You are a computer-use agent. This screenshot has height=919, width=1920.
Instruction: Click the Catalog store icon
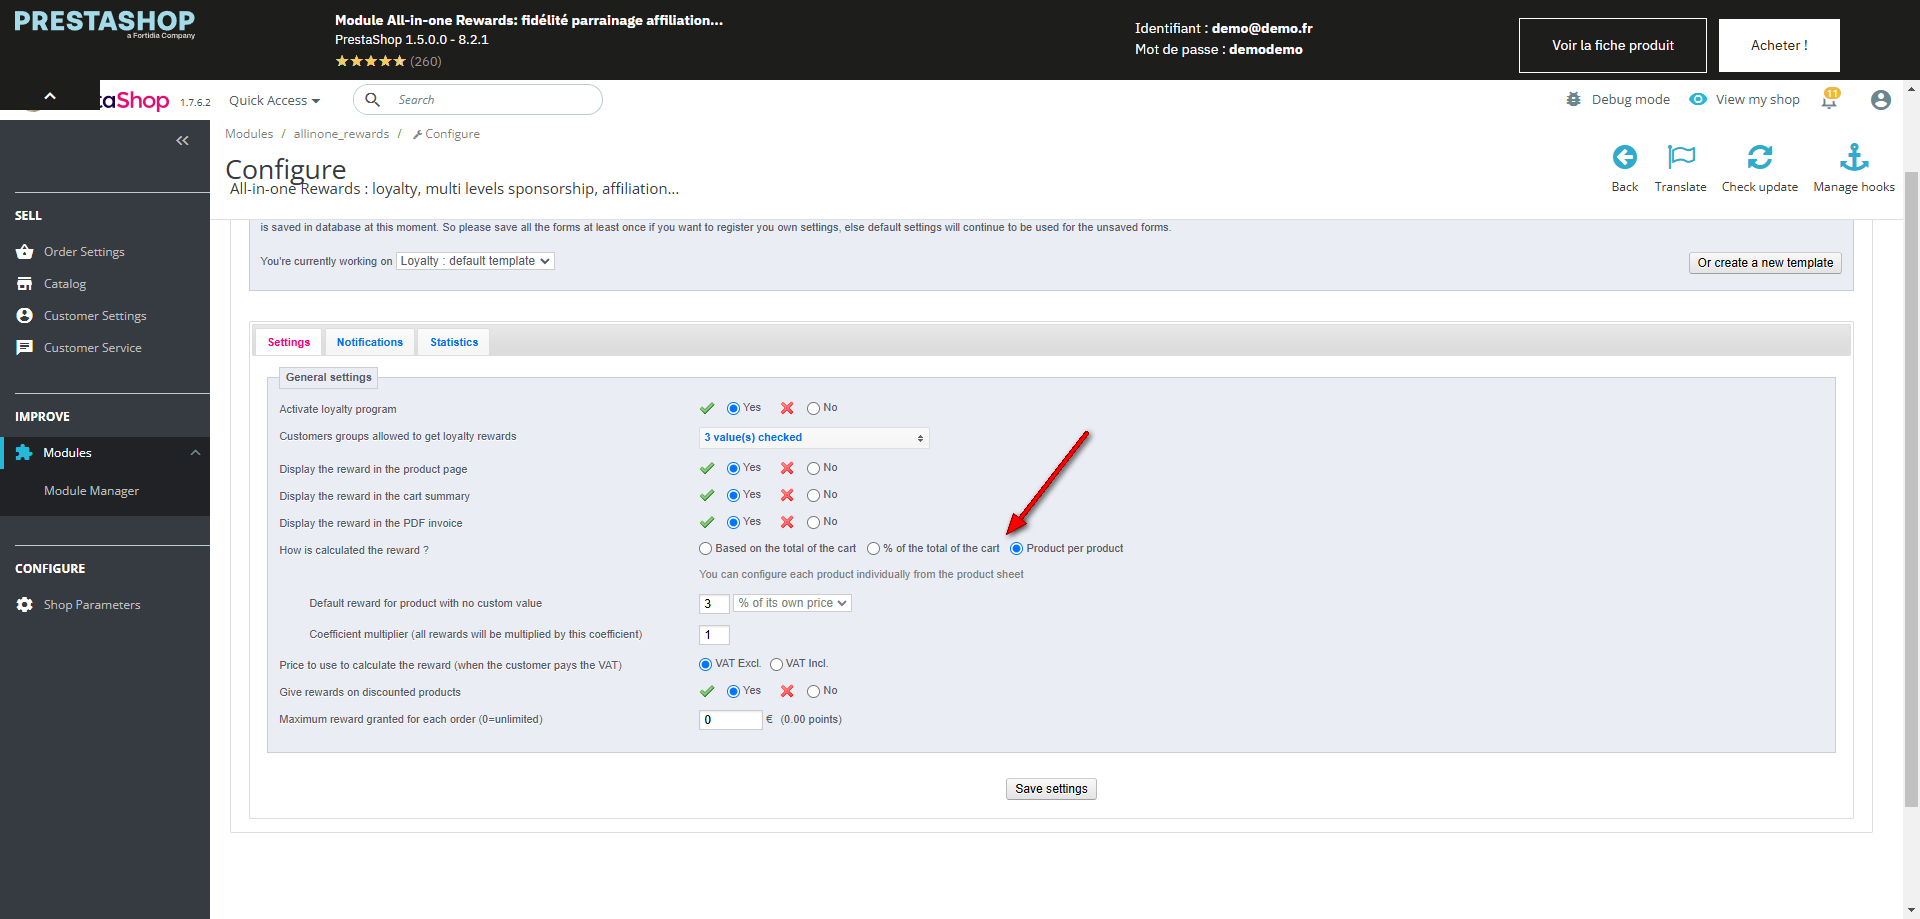(25, 284)
